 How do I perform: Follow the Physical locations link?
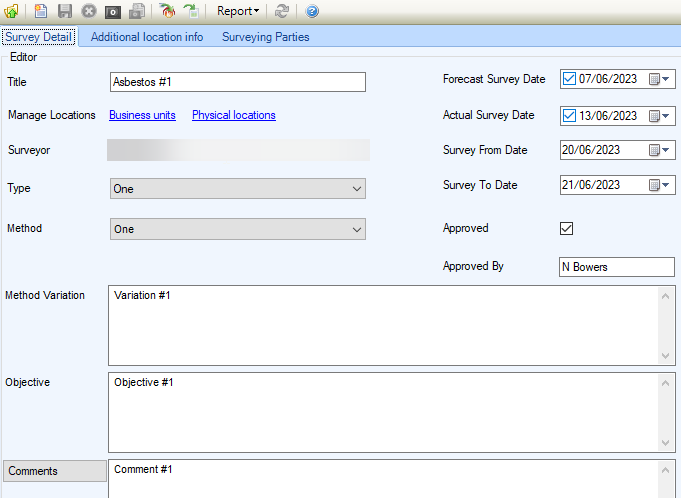click(x=233, y=115)
